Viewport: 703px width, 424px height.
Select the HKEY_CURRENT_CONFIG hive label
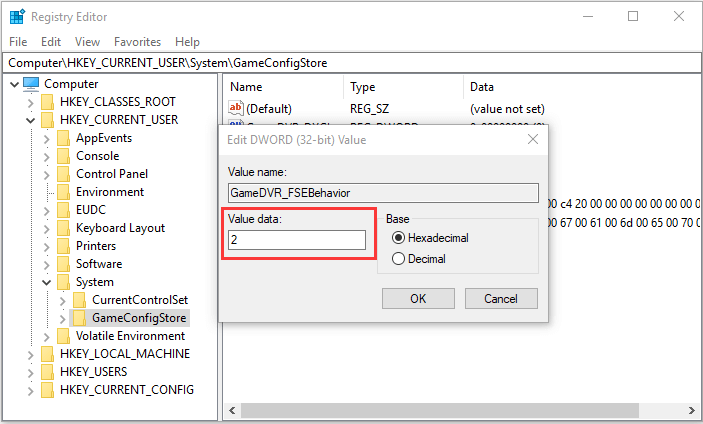127,390
